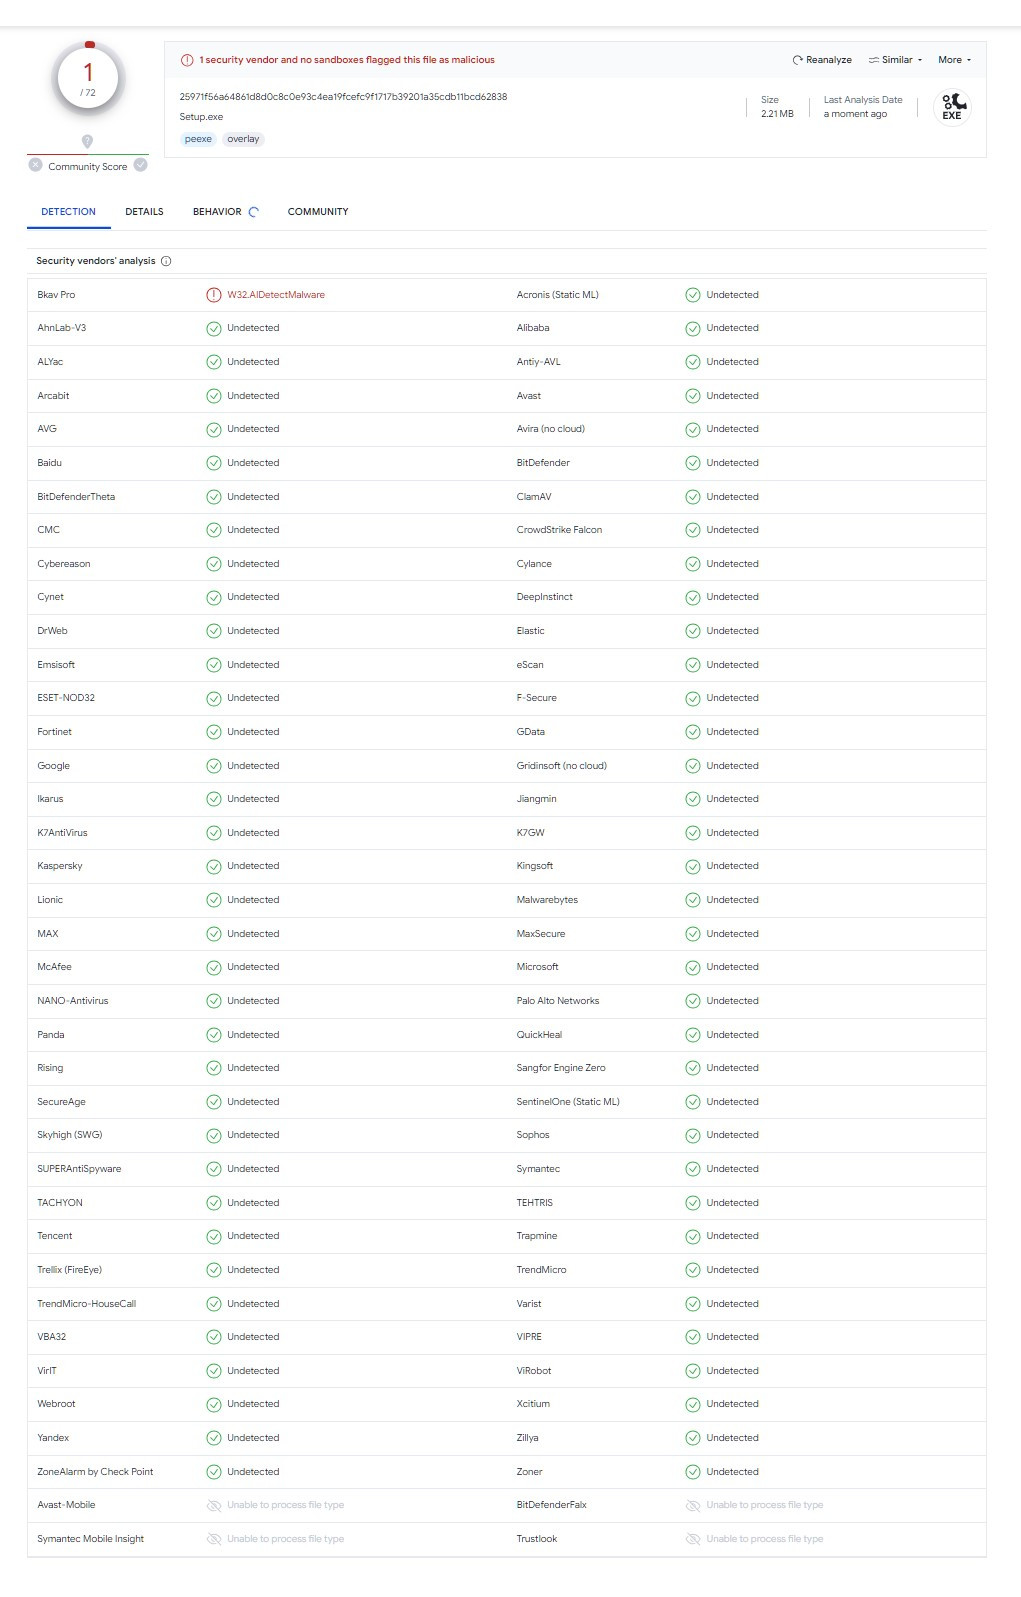Viewport: 1021px width, 1597px height.
Task: Open the Behavior tab
Action: (x=218, y=212)
